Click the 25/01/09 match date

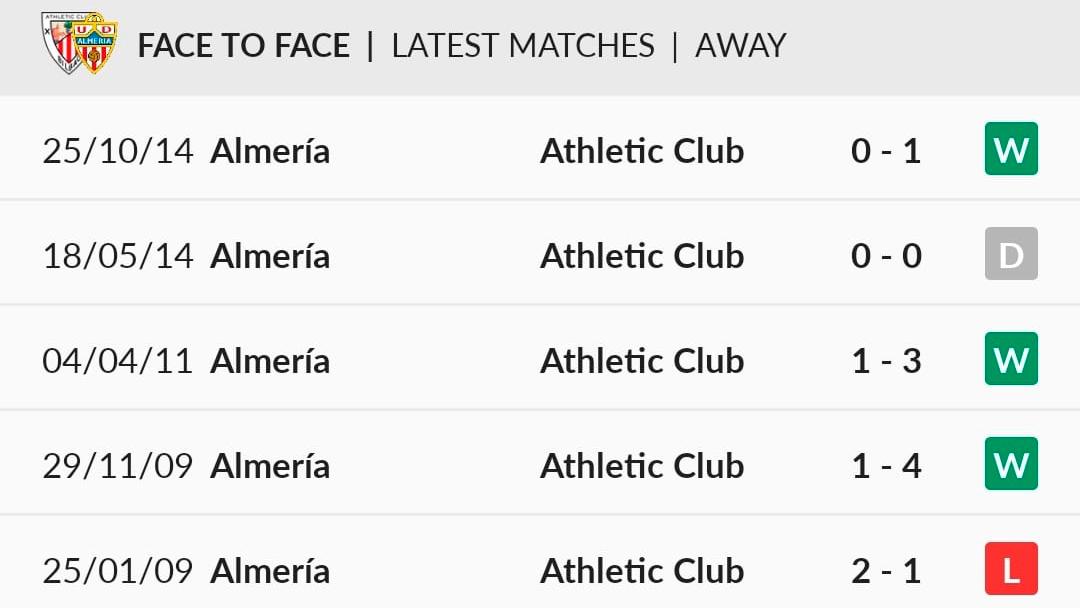pyautogui.click(x=117, y=571)
